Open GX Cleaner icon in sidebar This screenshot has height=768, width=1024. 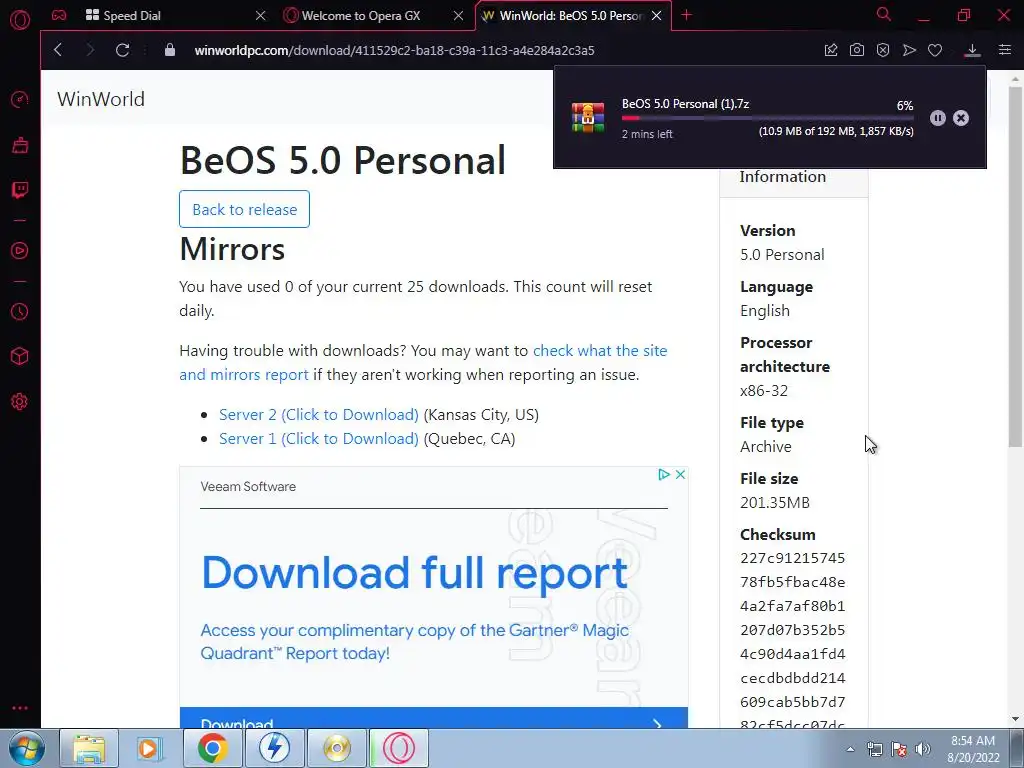click(20, 145)
